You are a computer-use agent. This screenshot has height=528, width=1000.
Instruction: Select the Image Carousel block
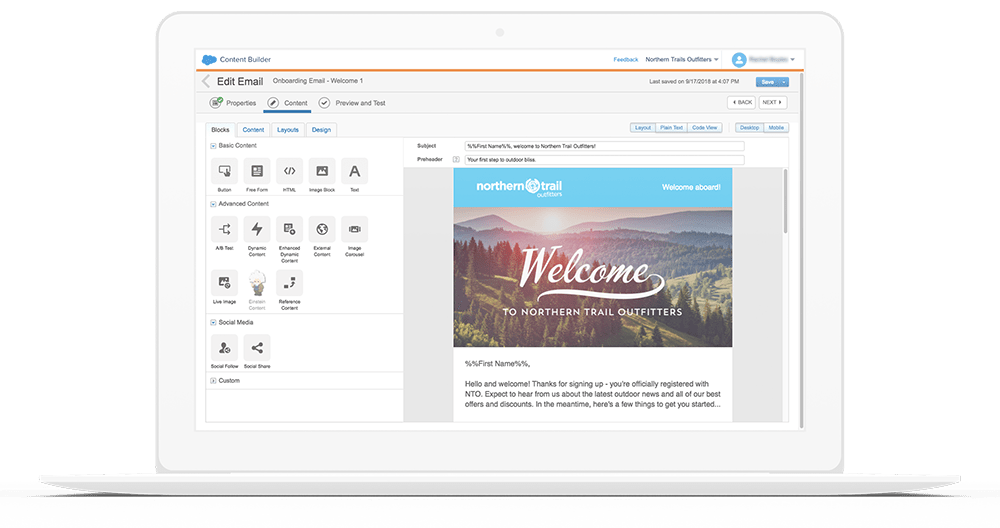coord(355,229)
